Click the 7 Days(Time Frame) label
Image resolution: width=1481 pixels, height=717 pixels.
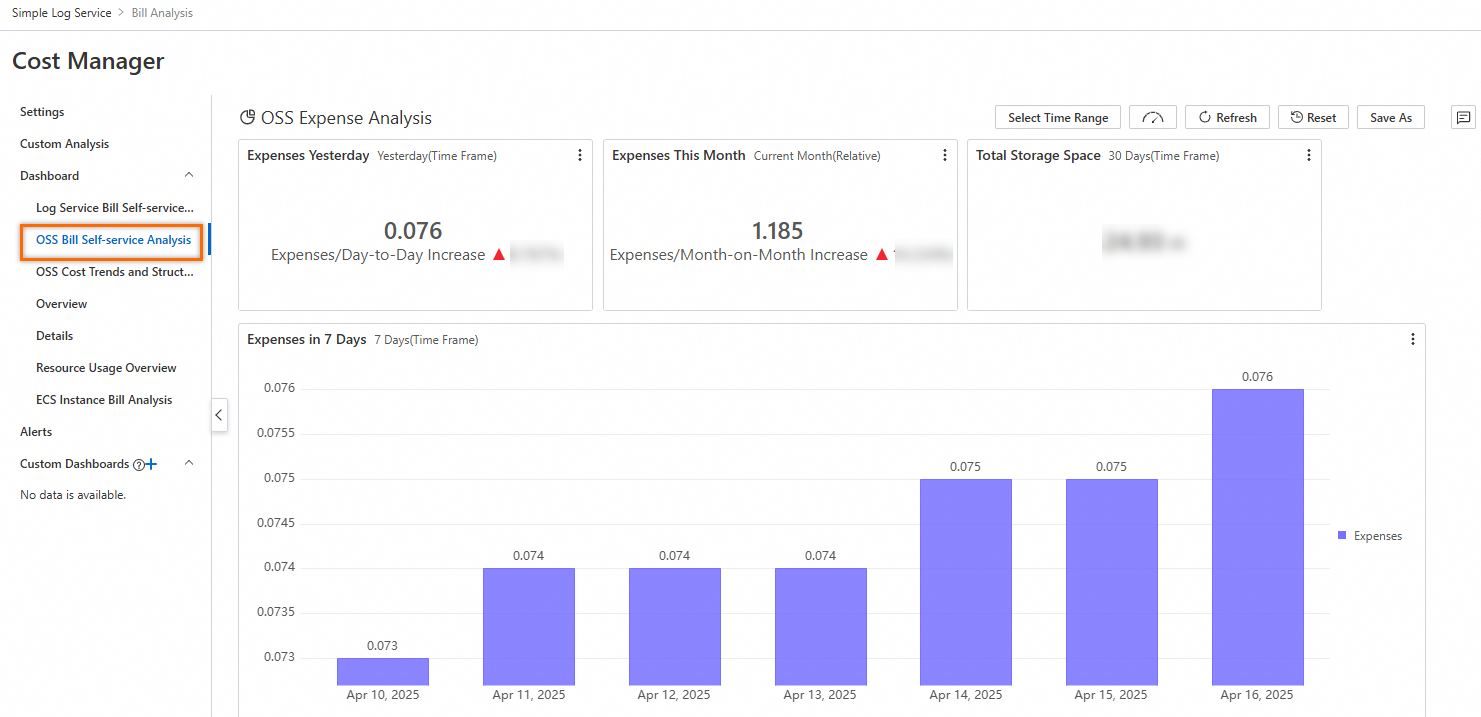point(426,340)
